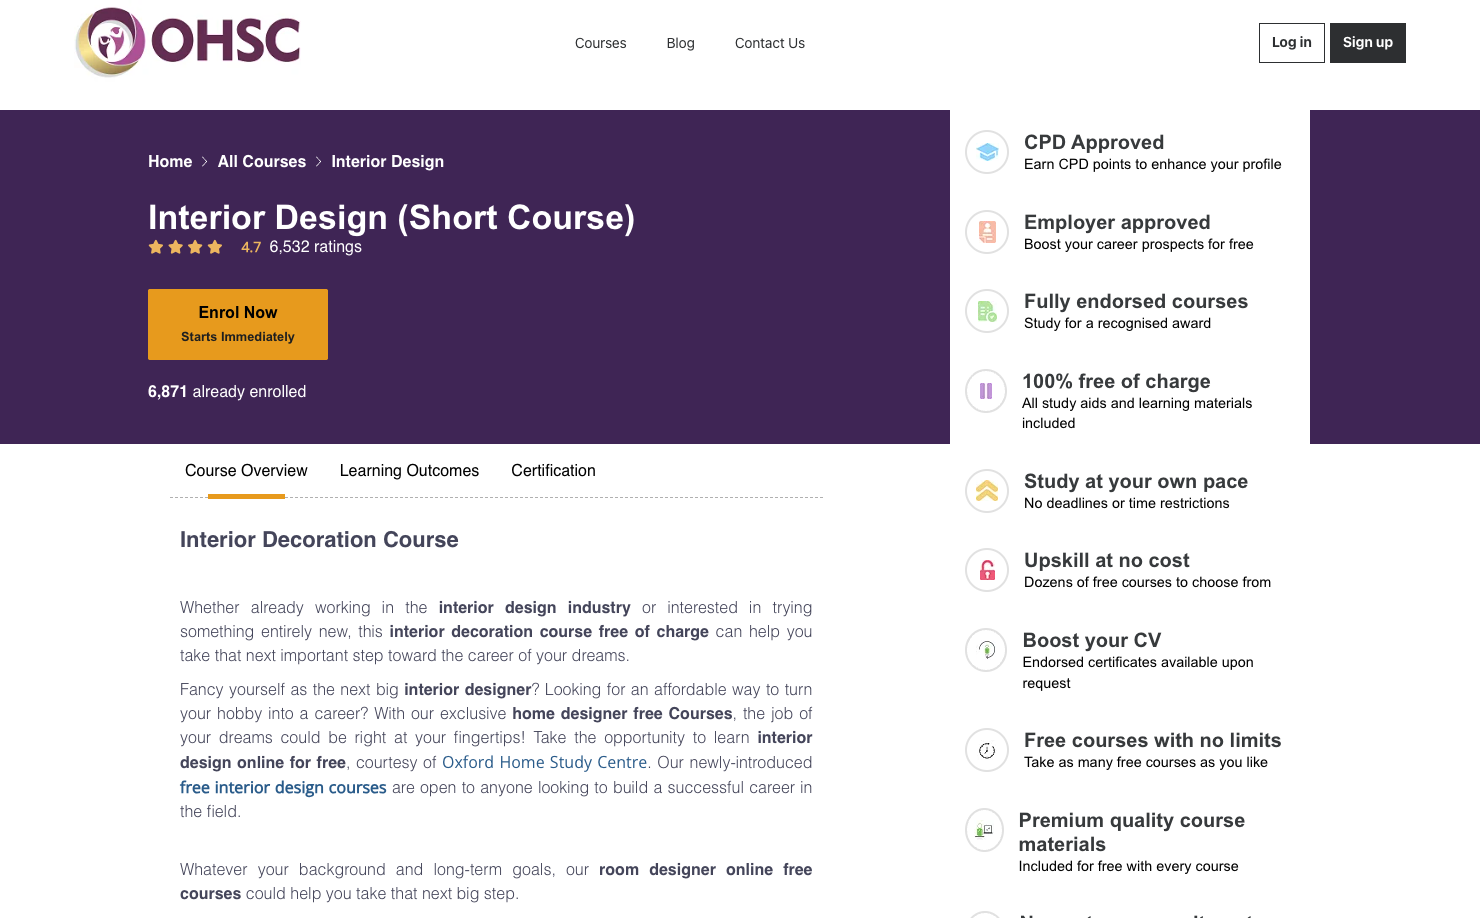This screenshot has width=1480, height=918.
Task: Click the 6,871 already enrolled text
Action: [x=227, y=392]
